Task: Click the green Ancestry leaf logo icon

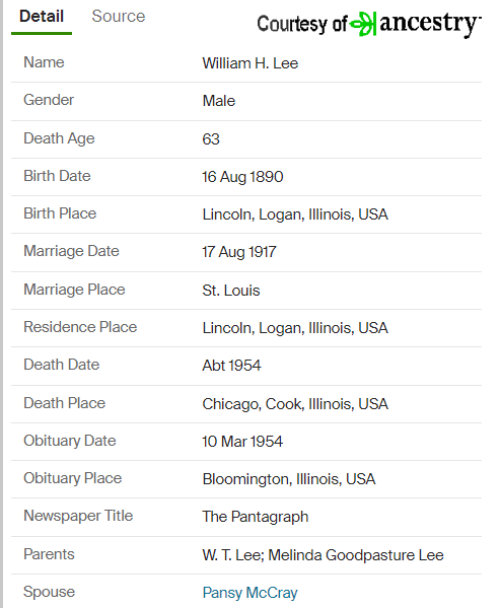Action: click(x=363, y=24)
